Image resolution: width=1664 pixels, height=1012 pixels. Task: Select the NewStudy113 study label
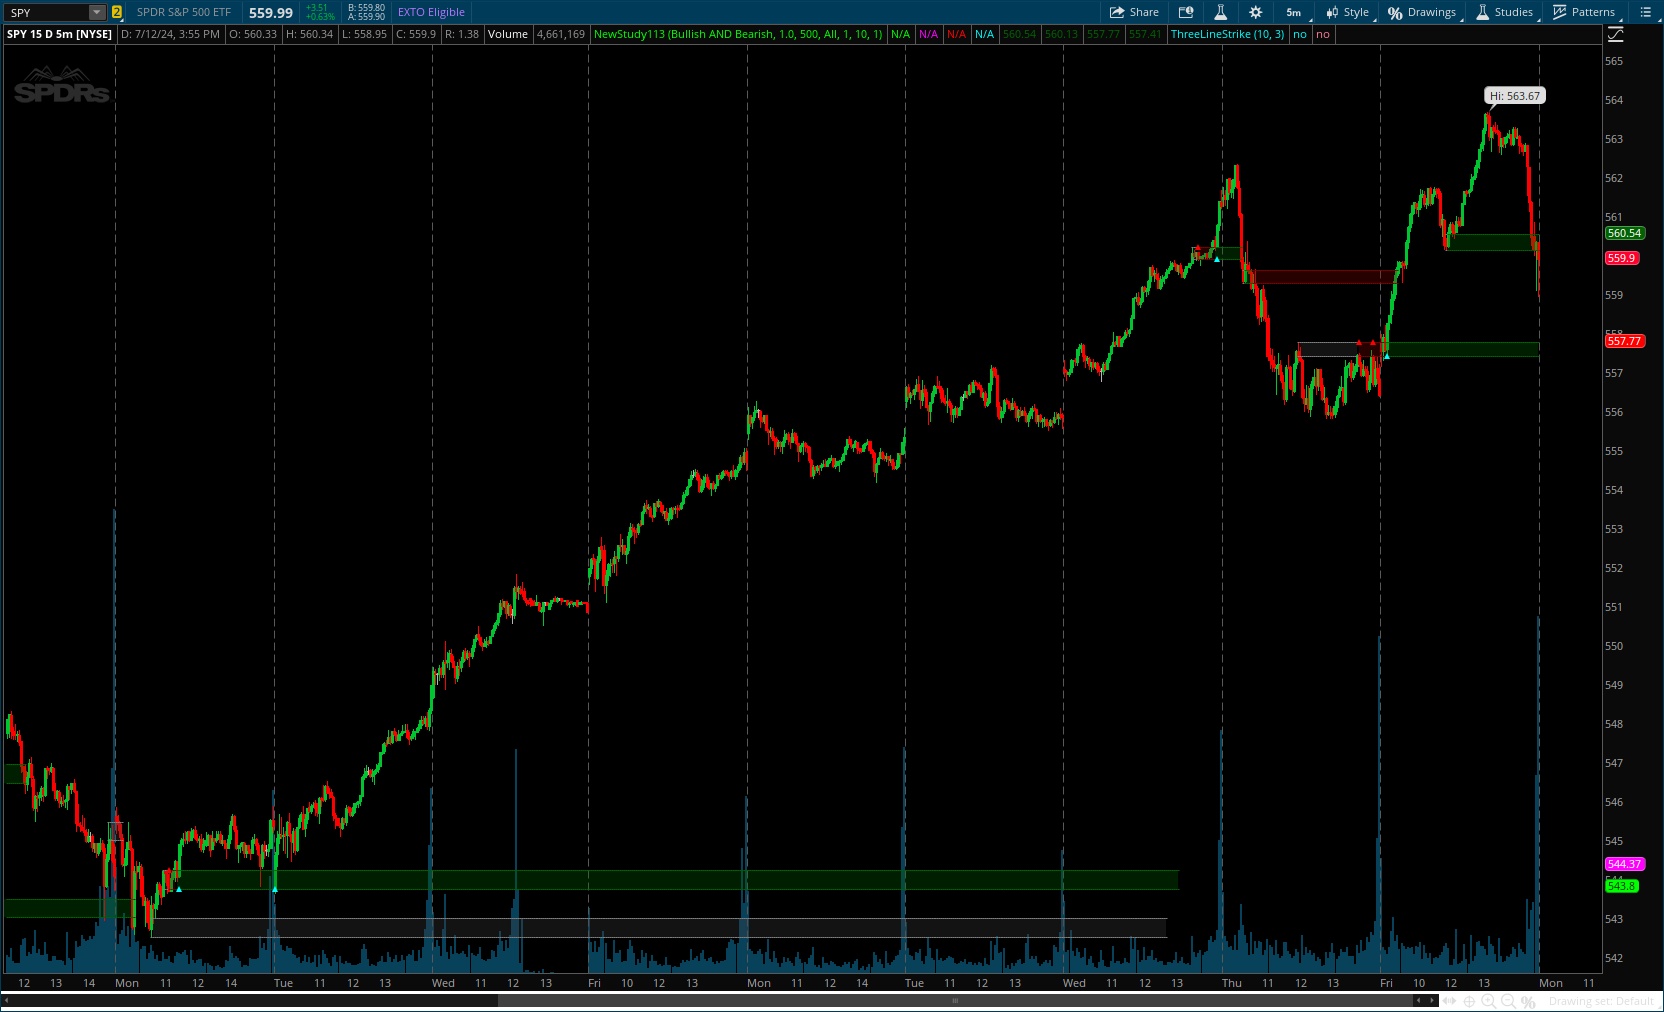(738, 34)
